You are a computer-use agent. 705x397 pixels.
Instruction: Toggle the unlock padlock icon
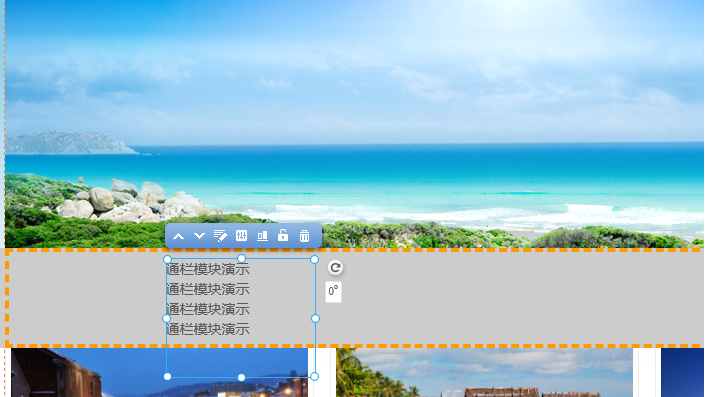283,235
